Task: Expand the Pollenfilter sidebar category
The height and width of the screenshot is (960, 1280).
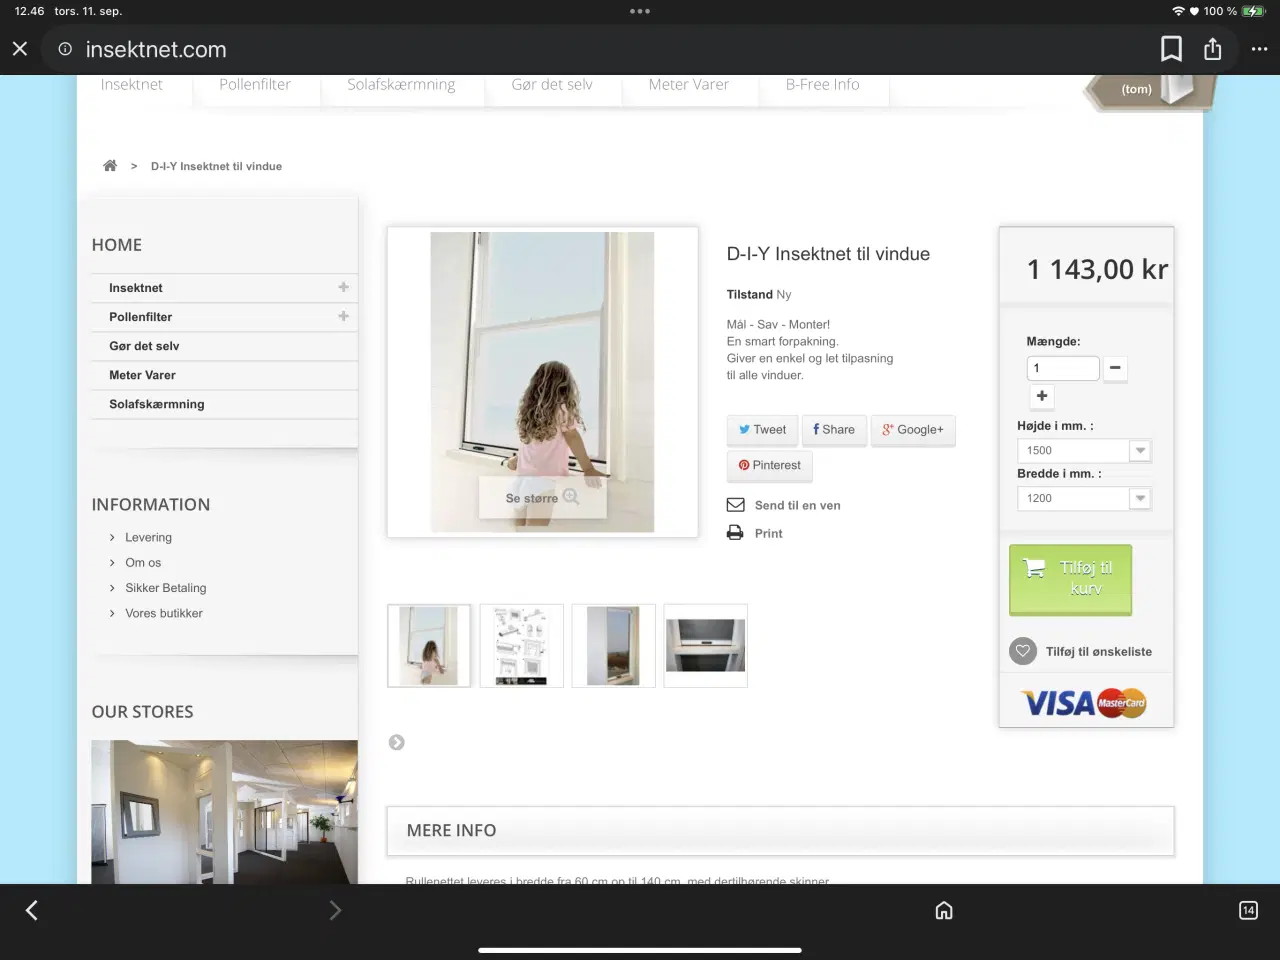Action: click(343, 316)
